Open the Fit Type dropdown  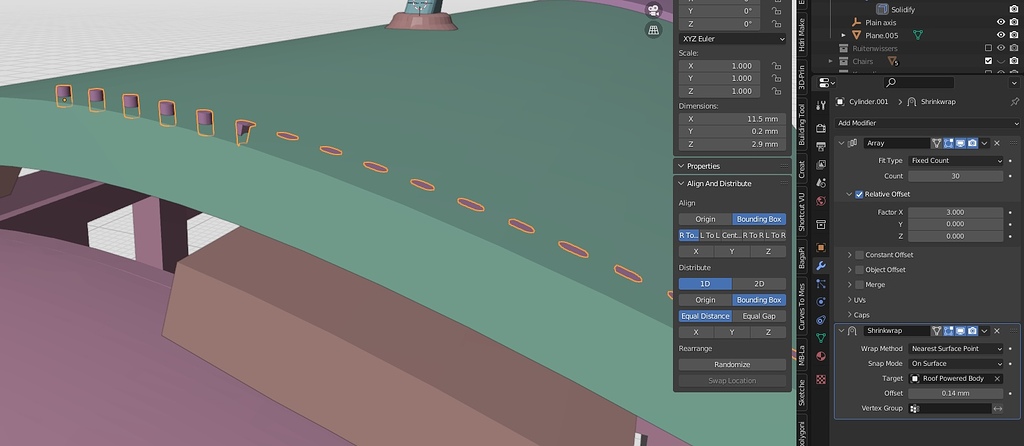[955, 161]
